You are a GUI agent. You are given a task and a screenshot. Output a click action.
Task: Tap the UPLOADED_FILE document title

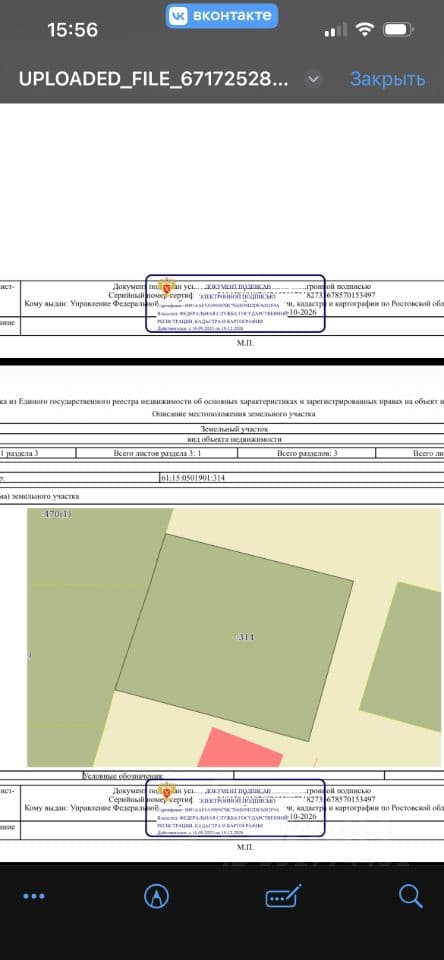[152, 79]
